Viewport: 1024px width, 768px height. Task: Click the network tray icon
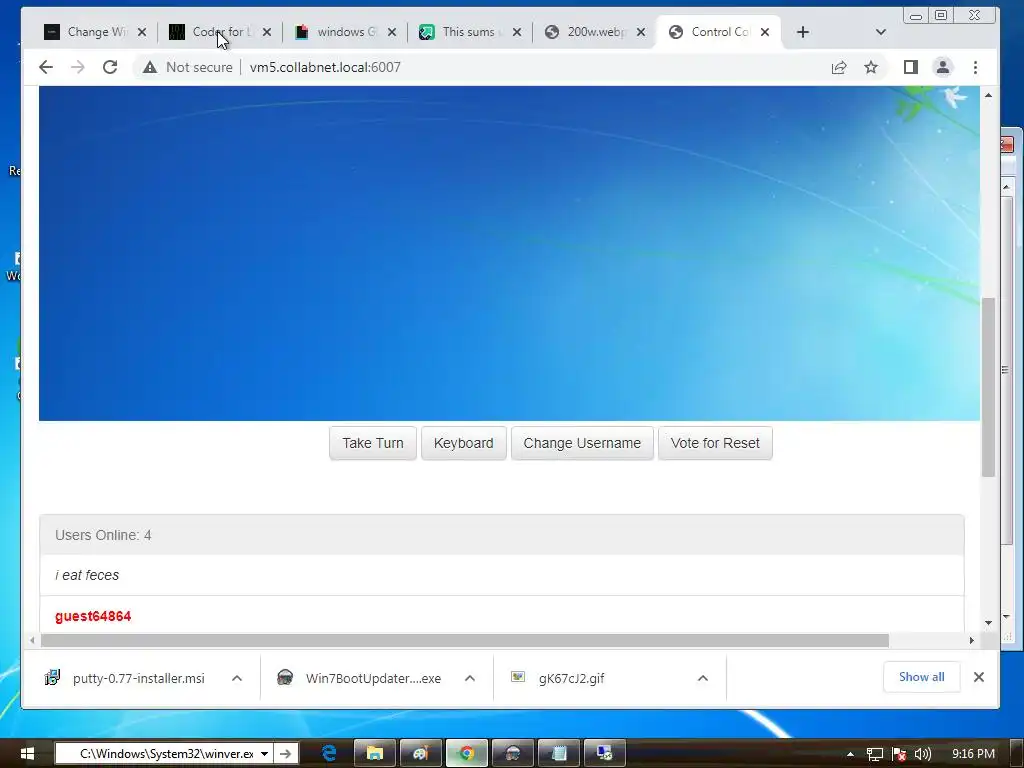pyautogui.click(x=874, y=754)
